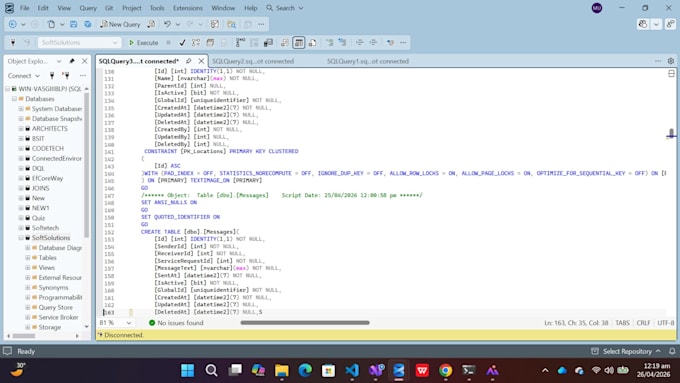Toggle Results to Grid output mode
680x383 pixels.
point(299,43)
